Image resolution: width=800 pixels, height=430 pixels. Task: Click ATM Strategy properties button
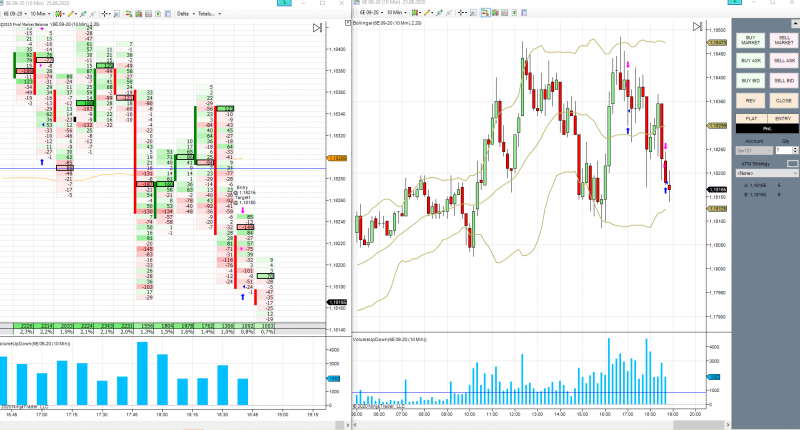[792, 163]
